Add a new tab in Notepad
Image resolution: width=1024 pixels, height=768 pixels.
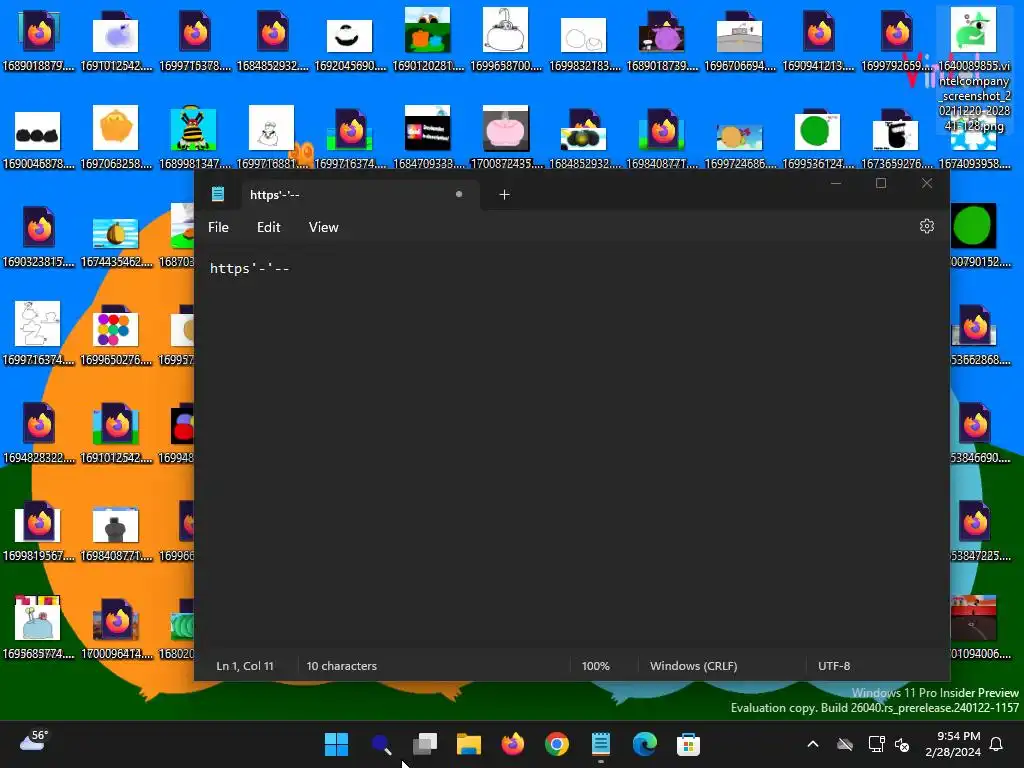(504, 195)
